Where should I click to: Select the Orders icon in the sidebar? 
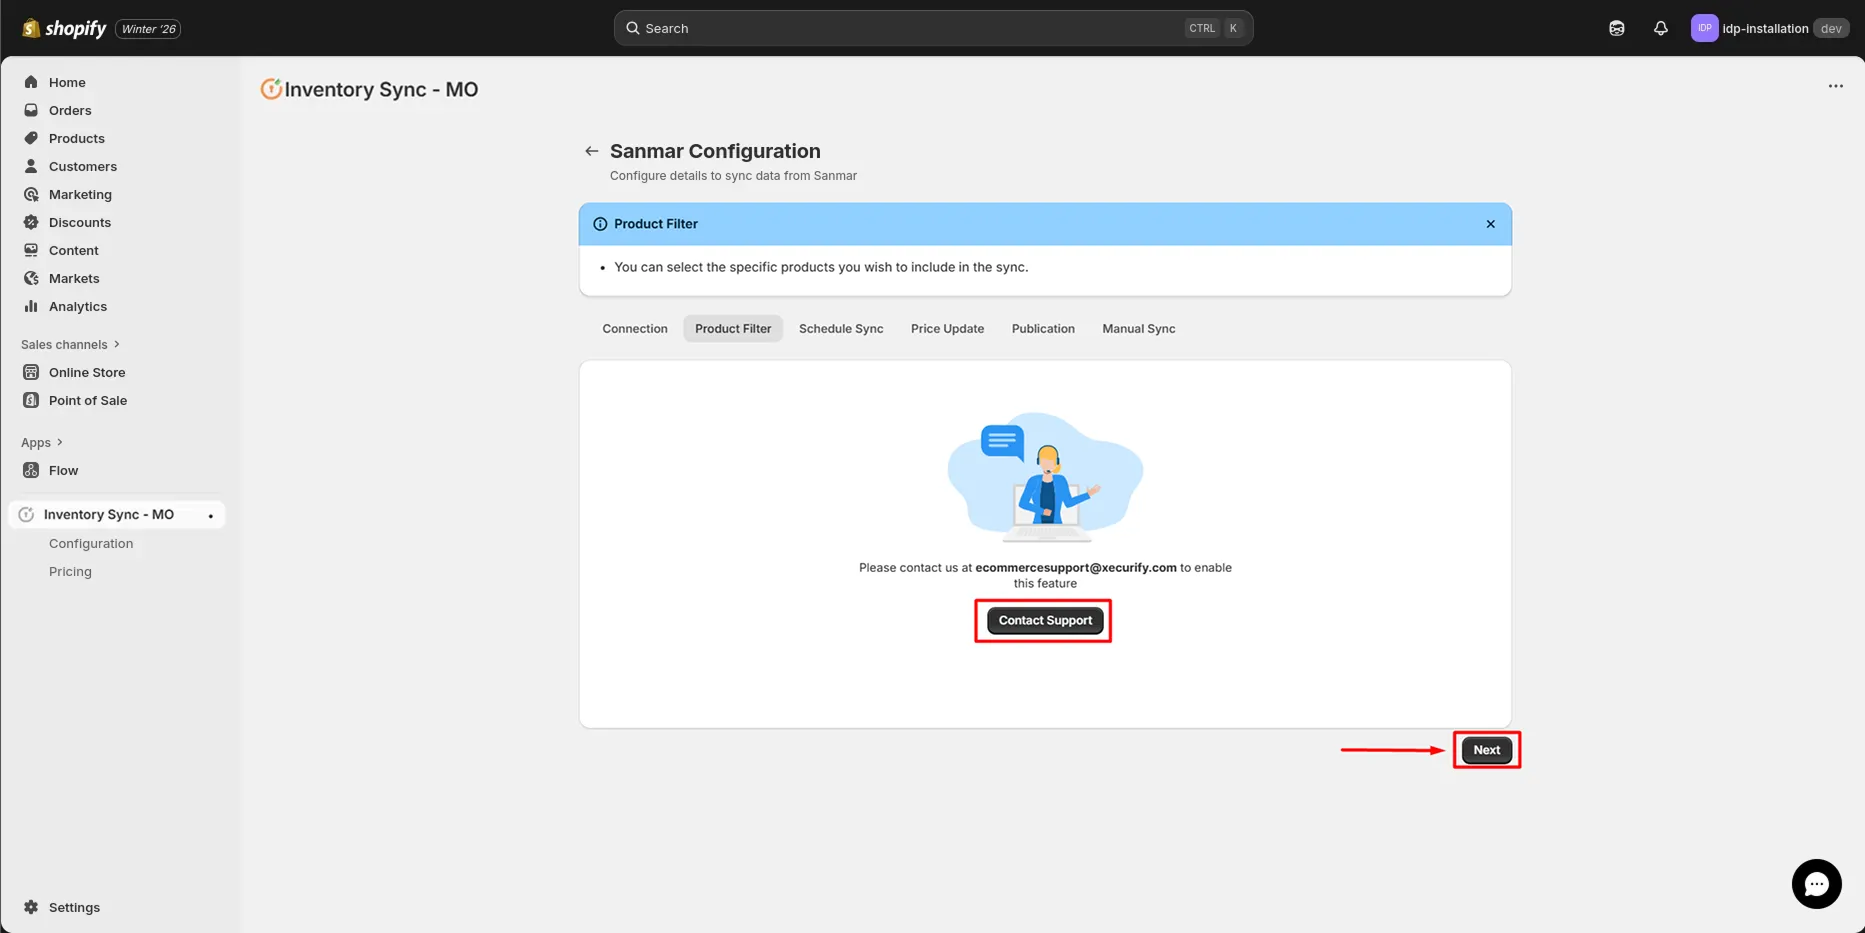30,110
